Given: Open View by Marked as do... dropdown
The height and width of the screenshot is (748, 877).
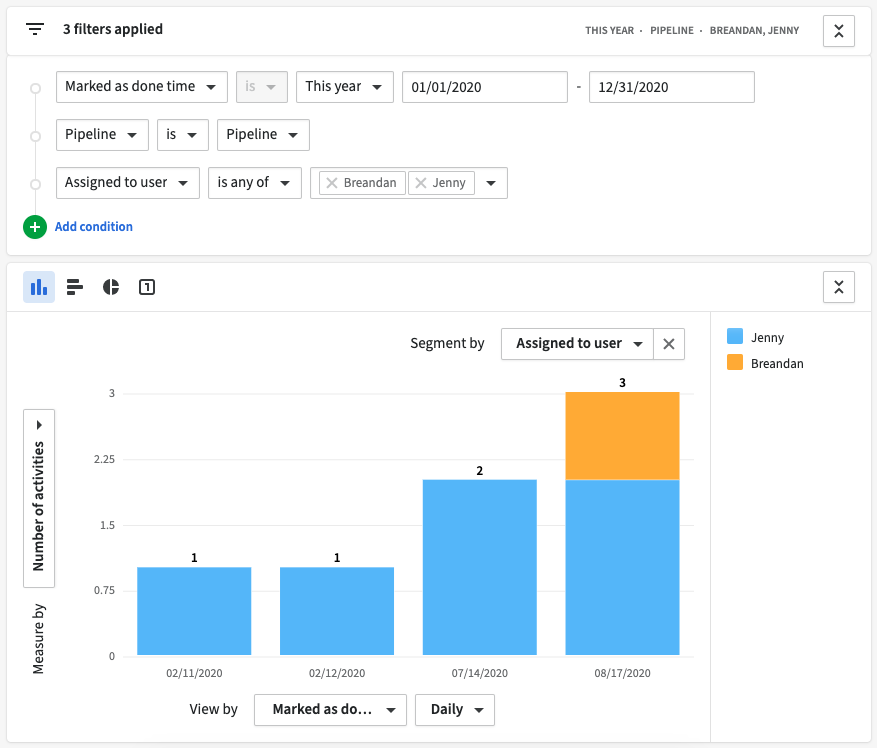Looking at the screenshot, I should (330, 710).
